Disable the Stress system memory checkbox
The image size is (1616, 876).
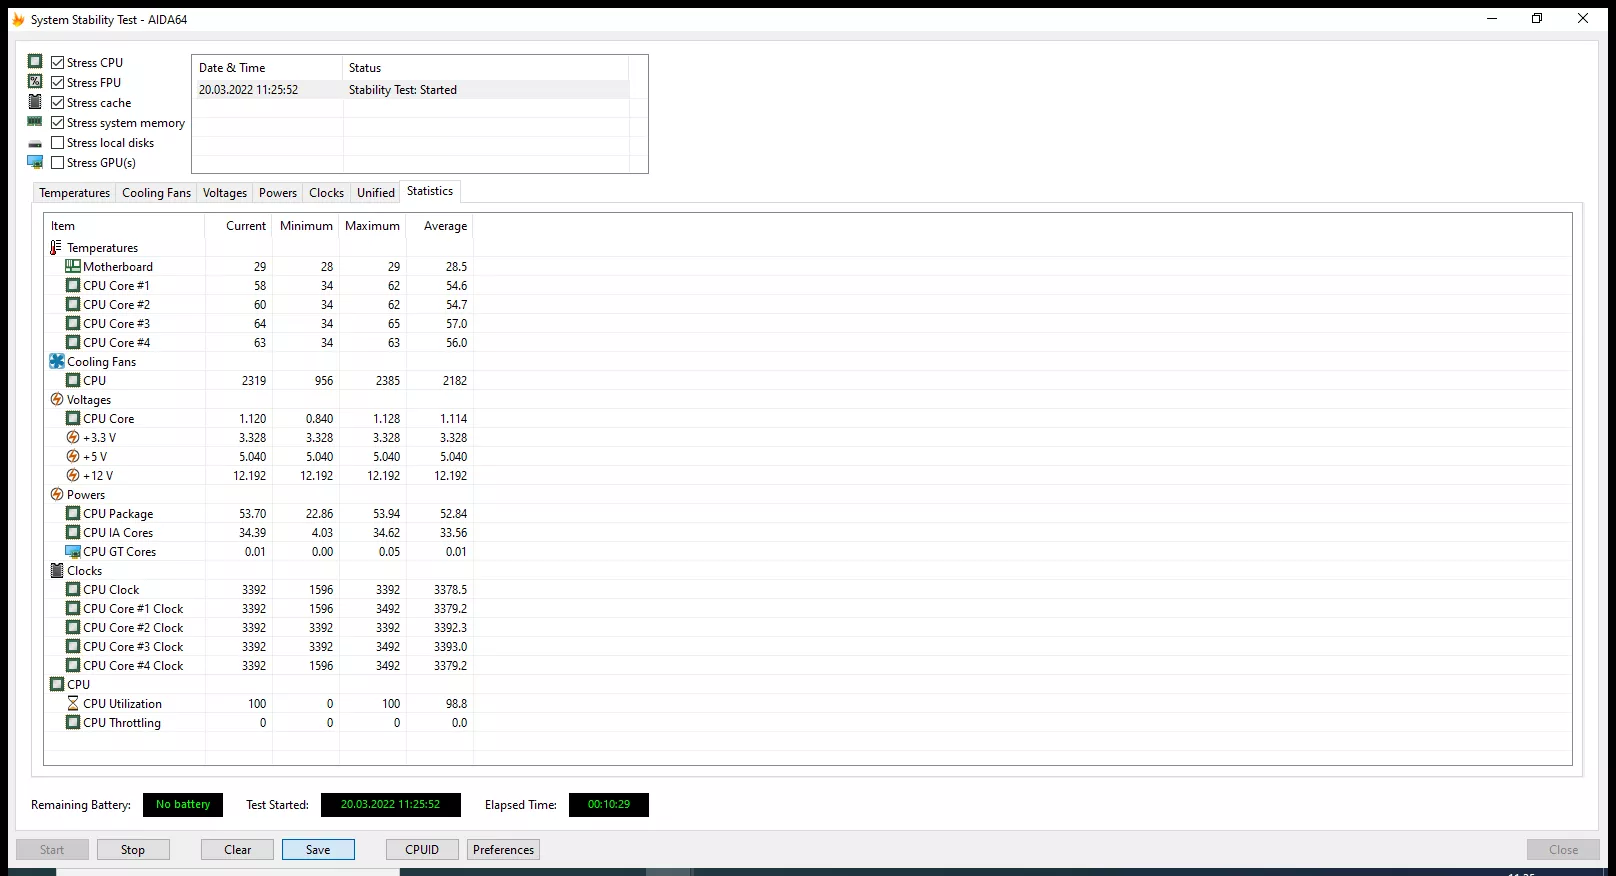click(58, 123)
